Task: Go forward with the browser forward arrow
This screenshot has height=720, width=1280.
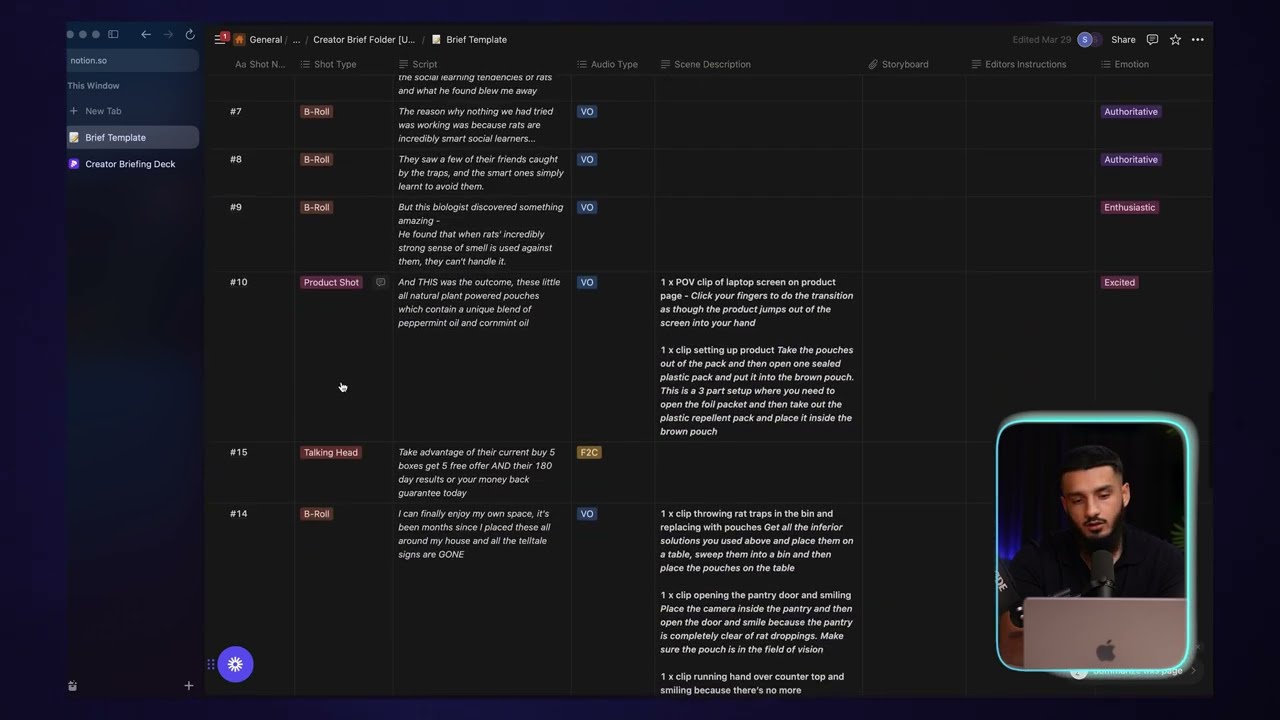Action: coord(168,34)
